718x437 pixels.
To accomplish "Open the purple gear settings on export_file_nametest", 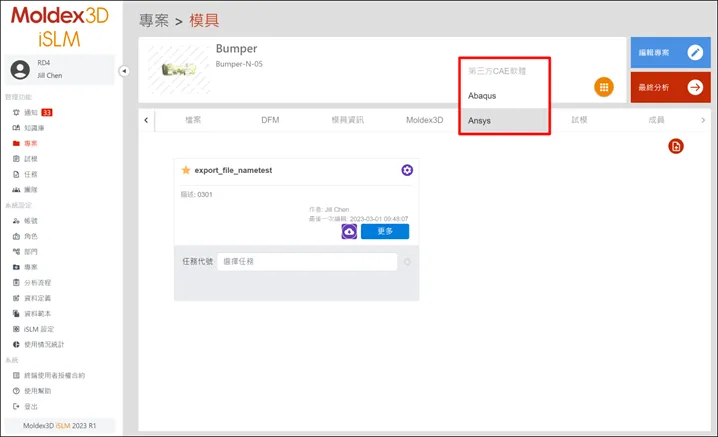I will tap(407, 170).
